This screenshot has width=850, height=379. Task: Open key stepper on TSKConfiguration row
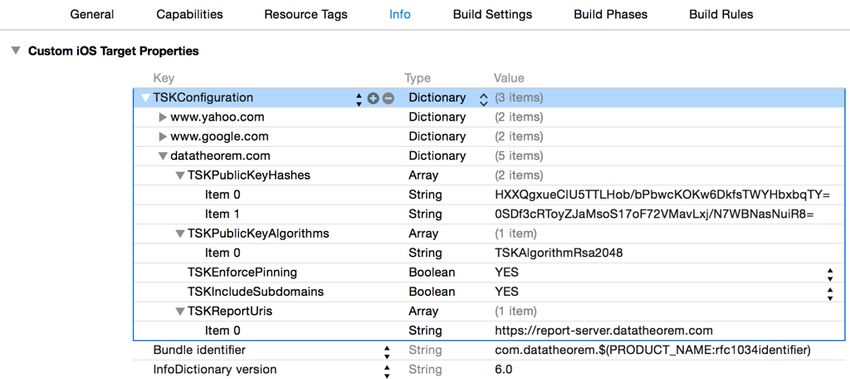[x=358, y=99]
